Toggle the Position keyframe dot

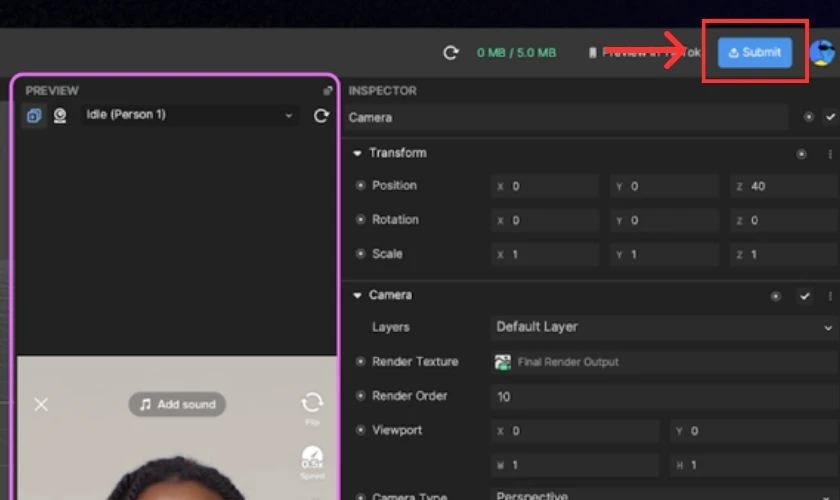pyautogui.click(x=361, y=185)
